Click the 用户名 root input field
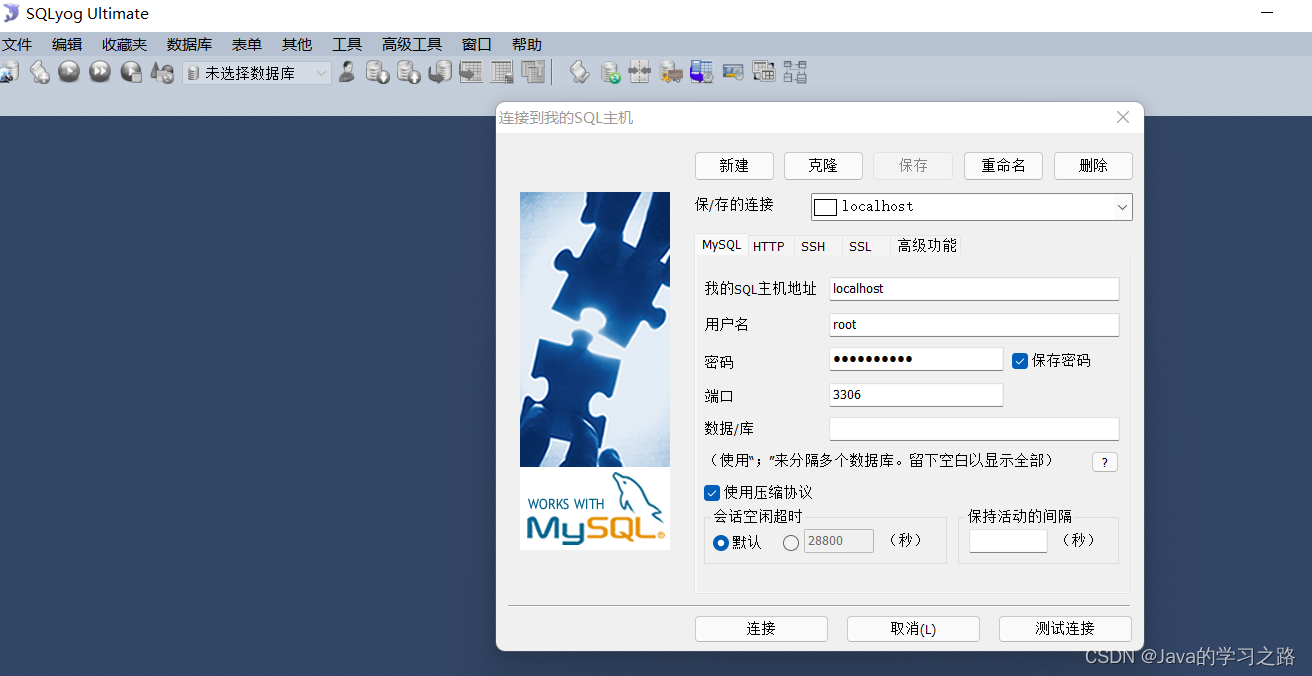The height and width of the screenshot is (676, 1312). click(x=974, y=325)
